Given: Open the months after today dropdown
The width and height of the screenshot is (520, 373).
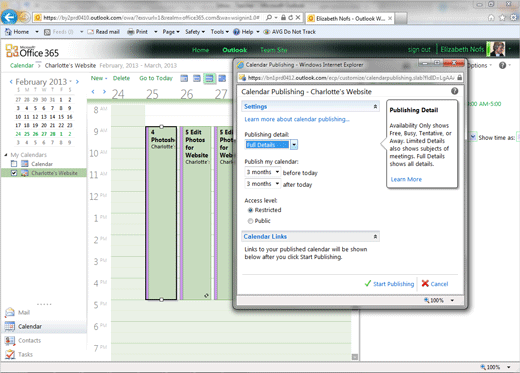Looking at the screenshot, I should [277, 184].
